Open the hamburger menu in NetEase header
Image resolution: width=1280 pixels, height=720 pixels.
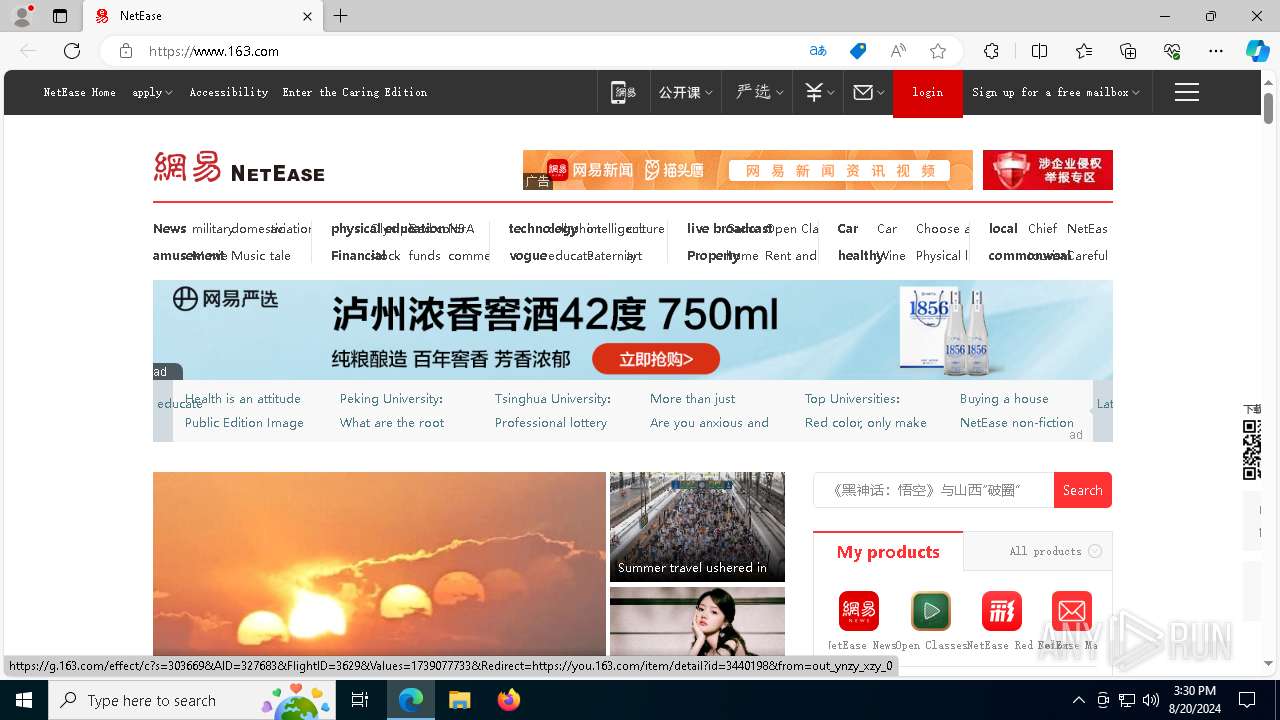pos(1187,92)
